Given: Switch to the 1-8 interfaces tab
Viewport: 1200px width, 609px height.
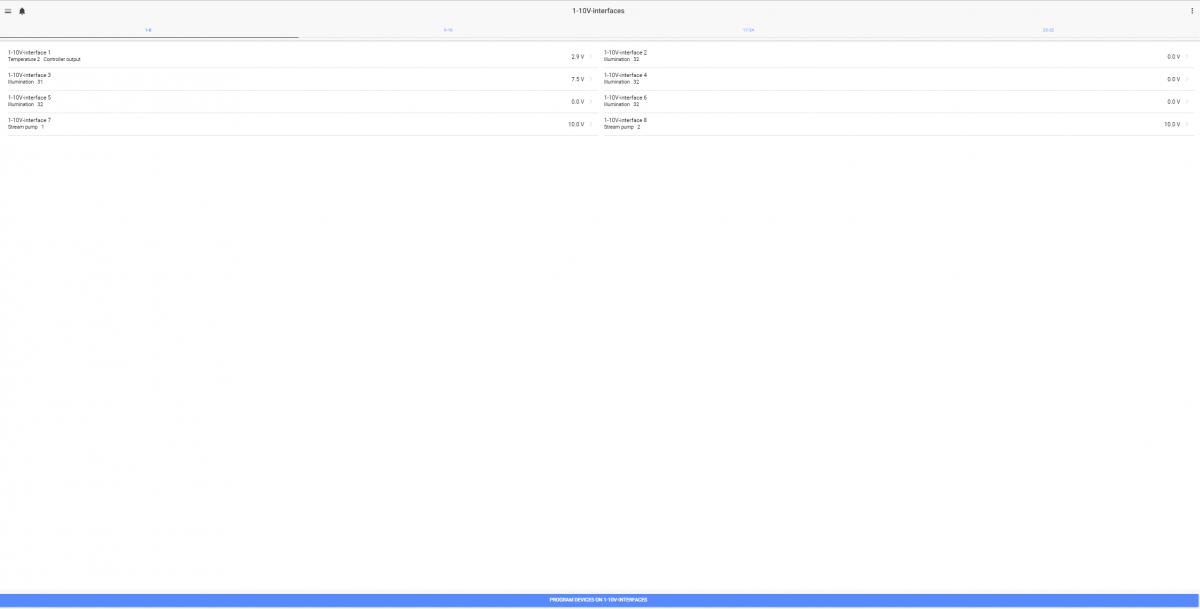Looking at the screenshot, I should pyautogui.click(x=149, y=30).
